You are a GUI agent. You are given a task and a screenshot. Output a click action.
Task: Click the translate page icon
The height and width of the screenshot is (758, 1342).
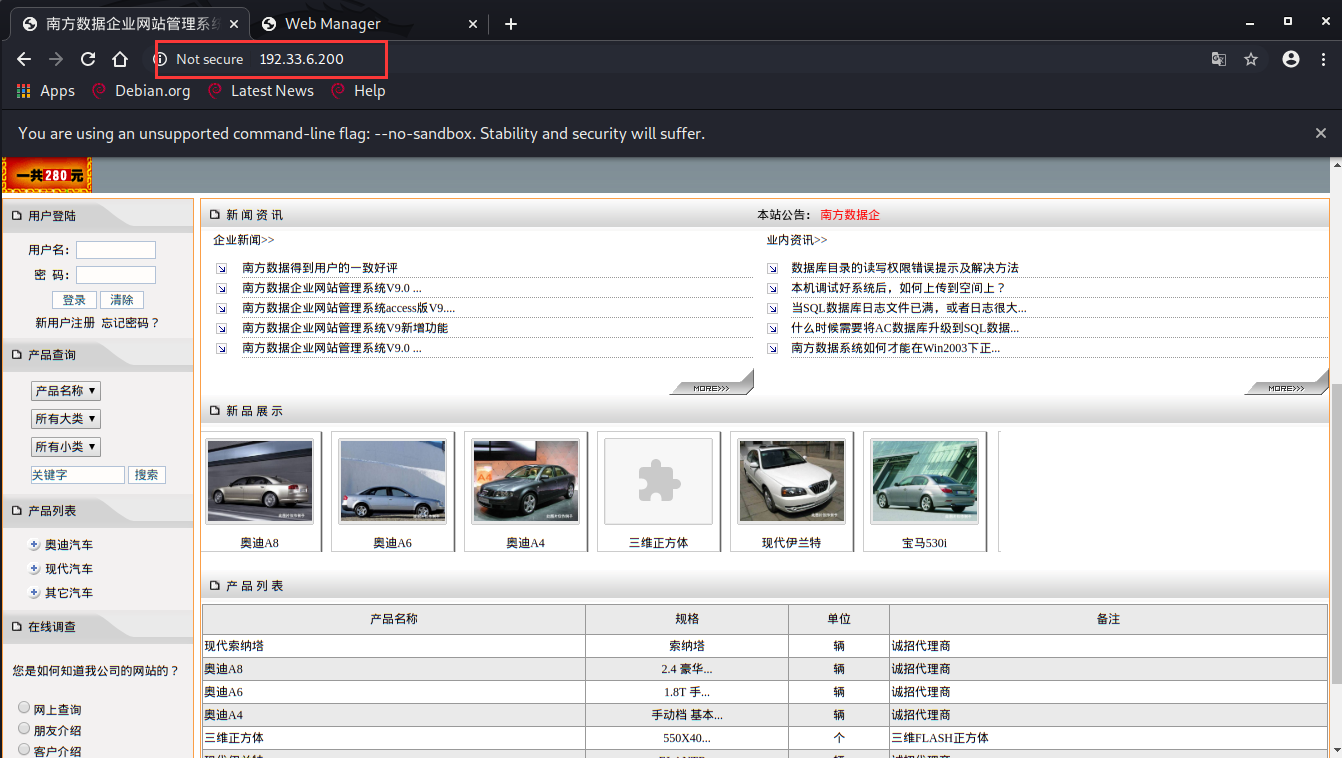1218,59
